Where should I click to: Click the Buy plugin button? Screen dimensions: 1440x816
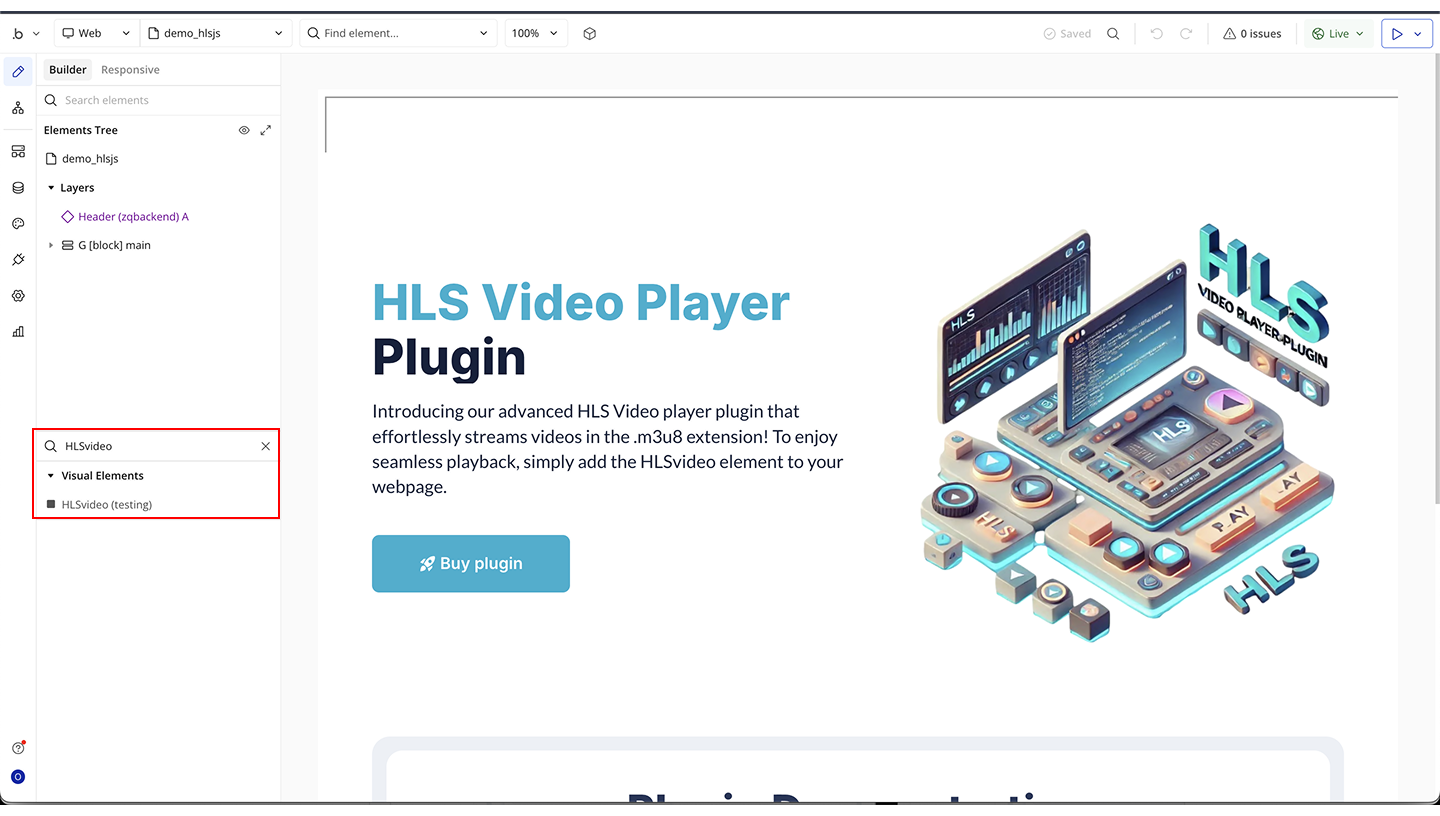tap(471, 563)
